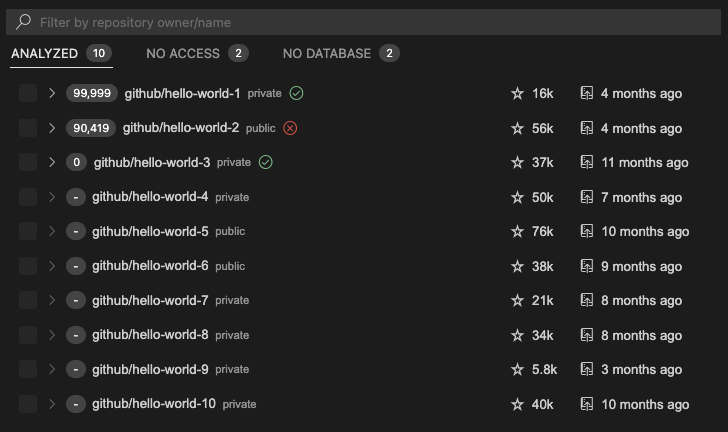
Task: Click the last-updated icon beside 11 months ago
Action: [587, 162]
